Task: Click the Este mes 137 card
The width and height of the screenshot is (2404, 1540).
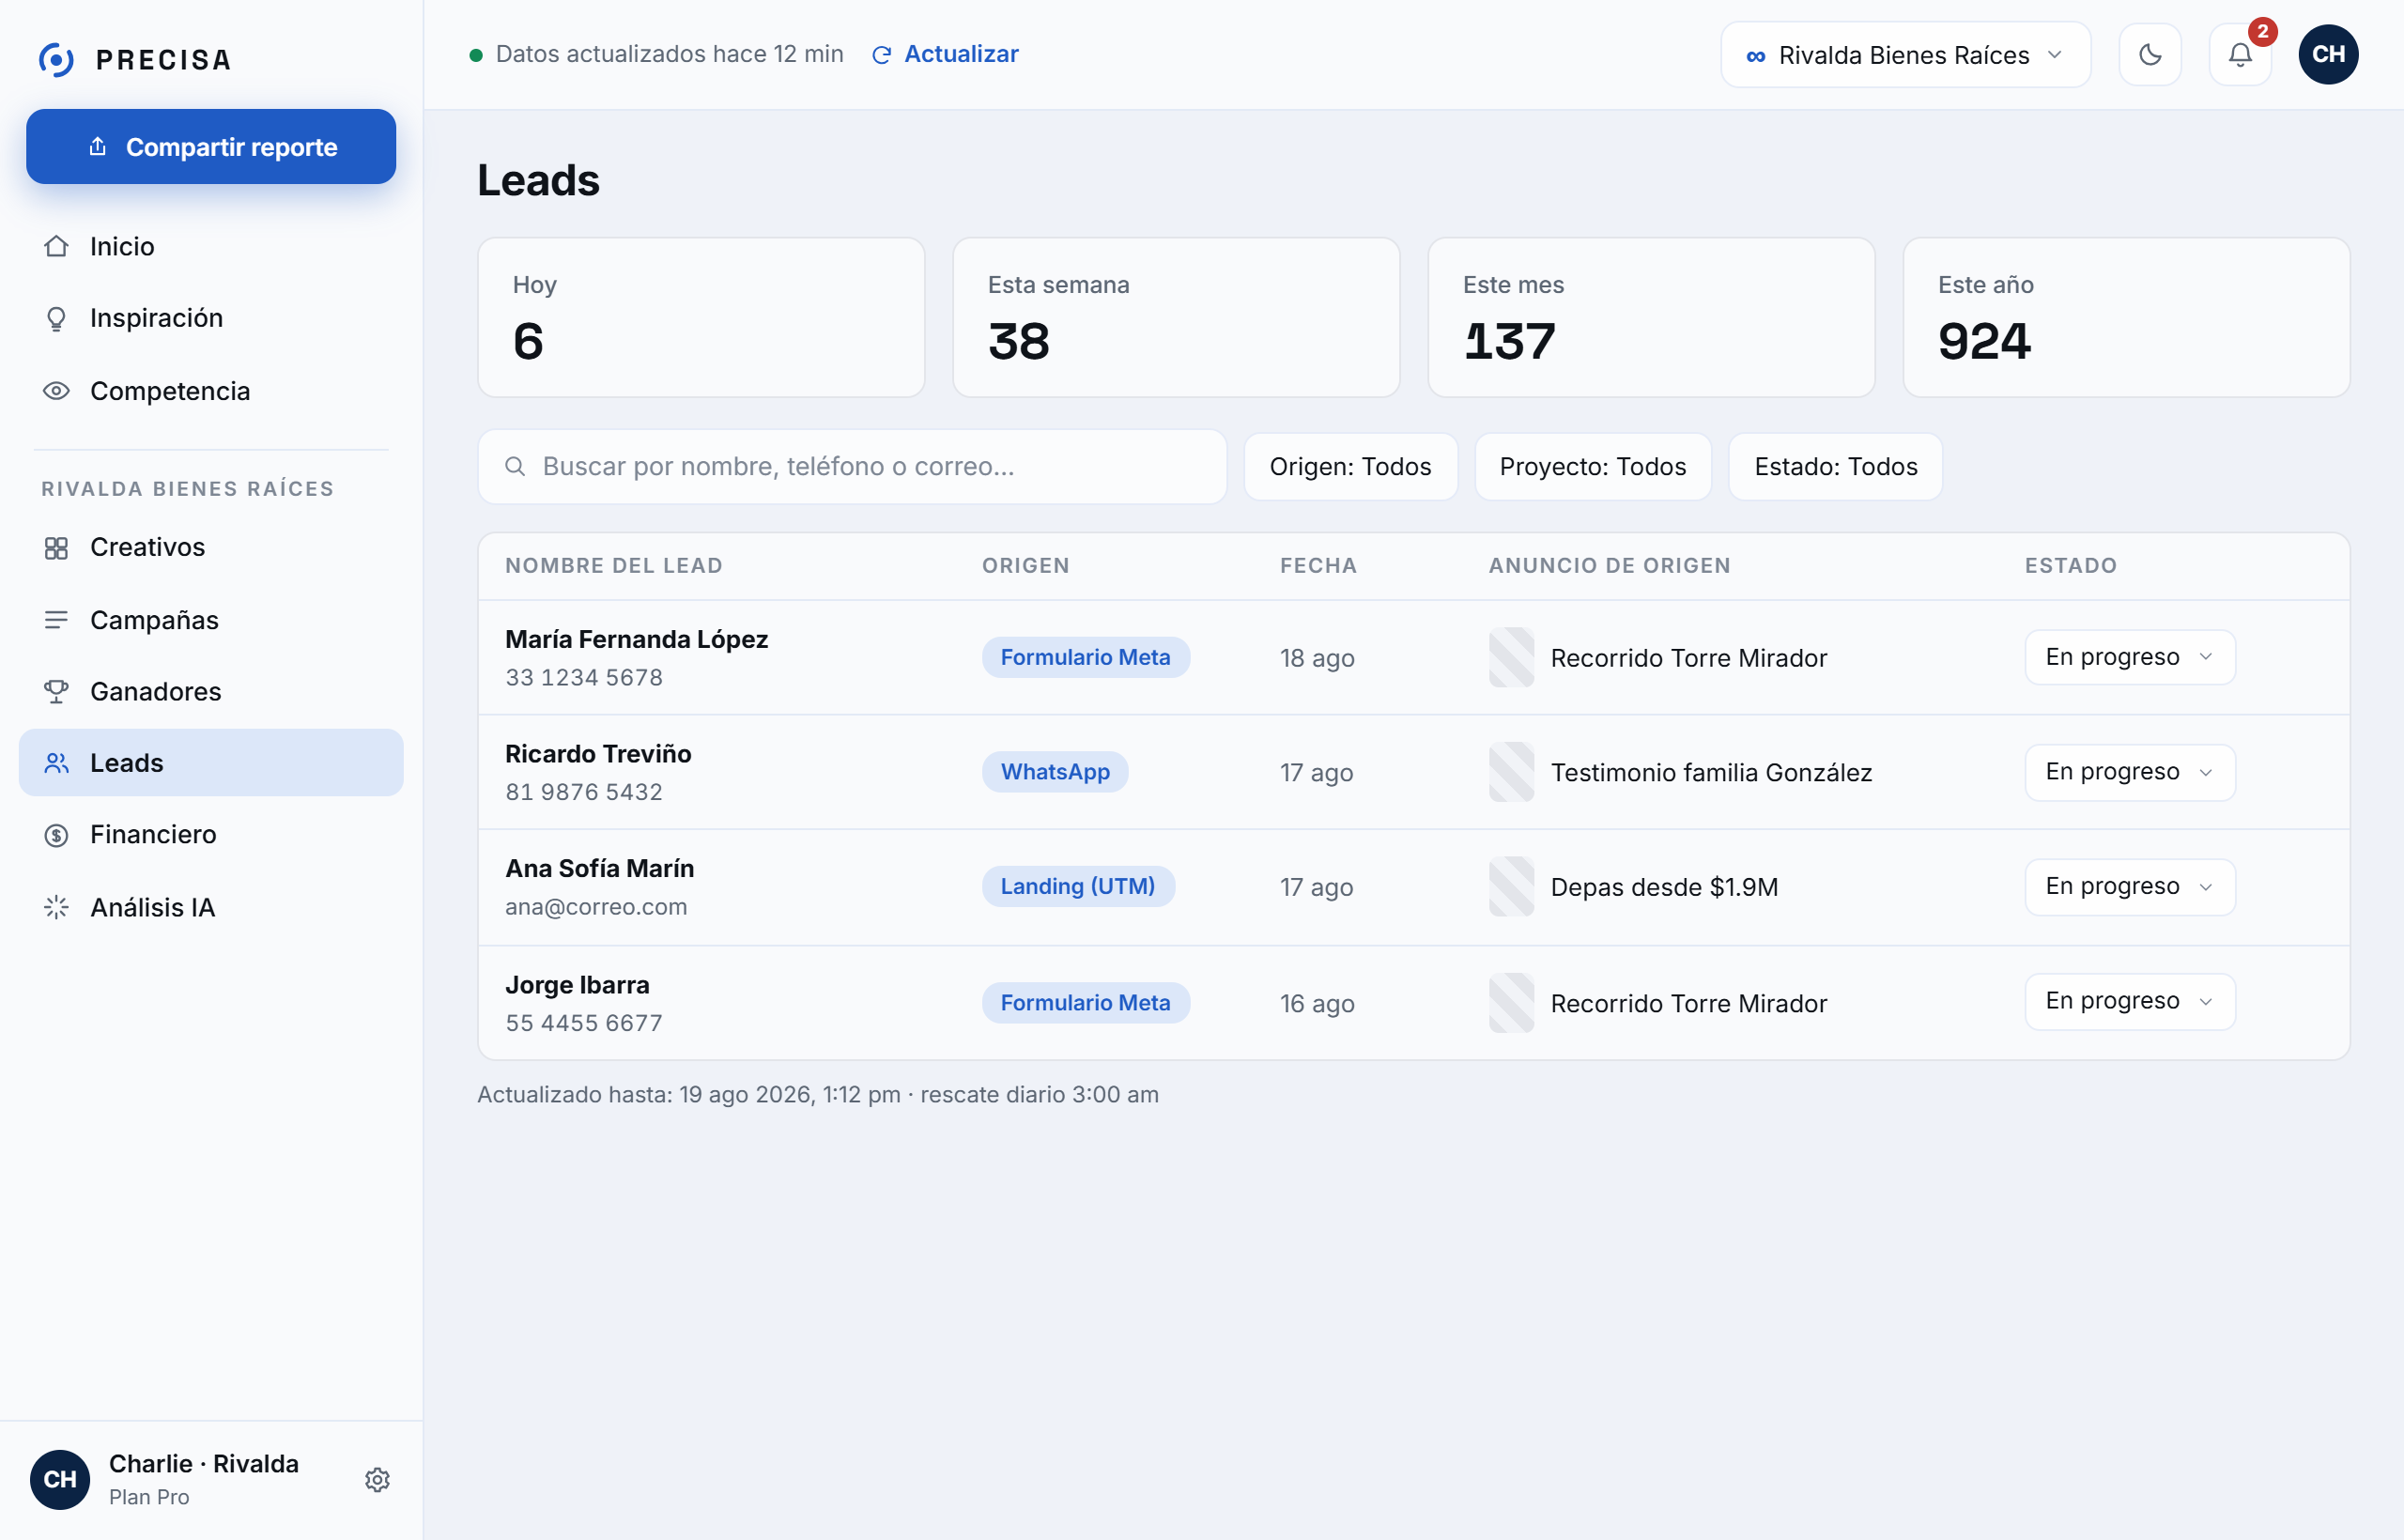Action: pyautogui.click(x=1651, y=318)
